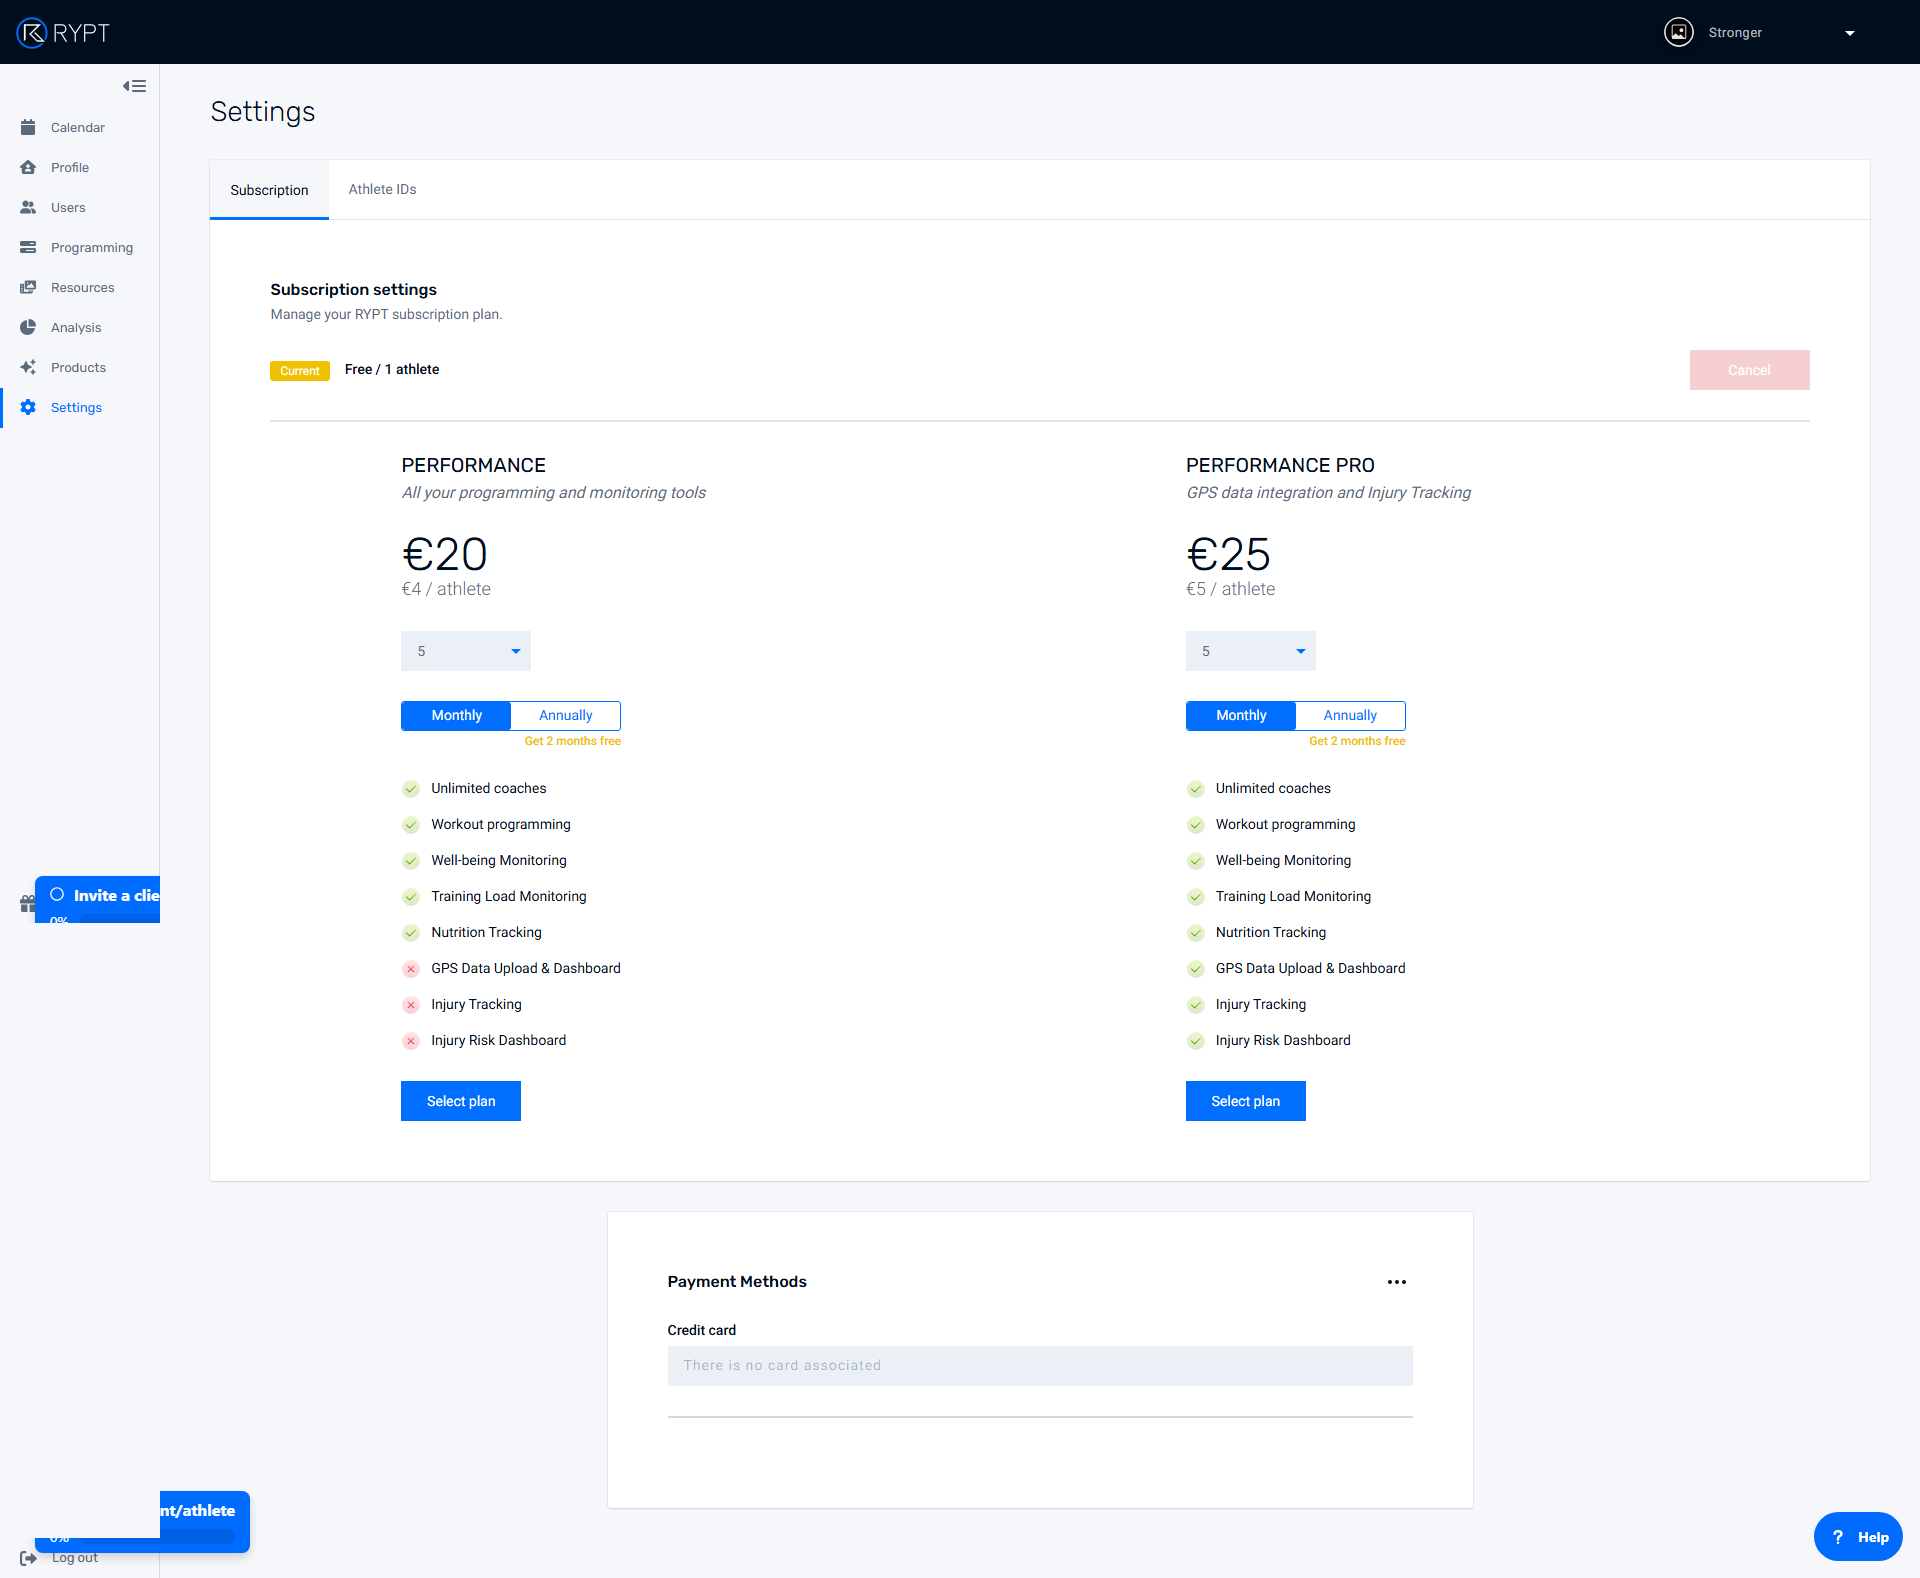
Task: Open the Products sparkle icon
Action: [x=28, y=367]
